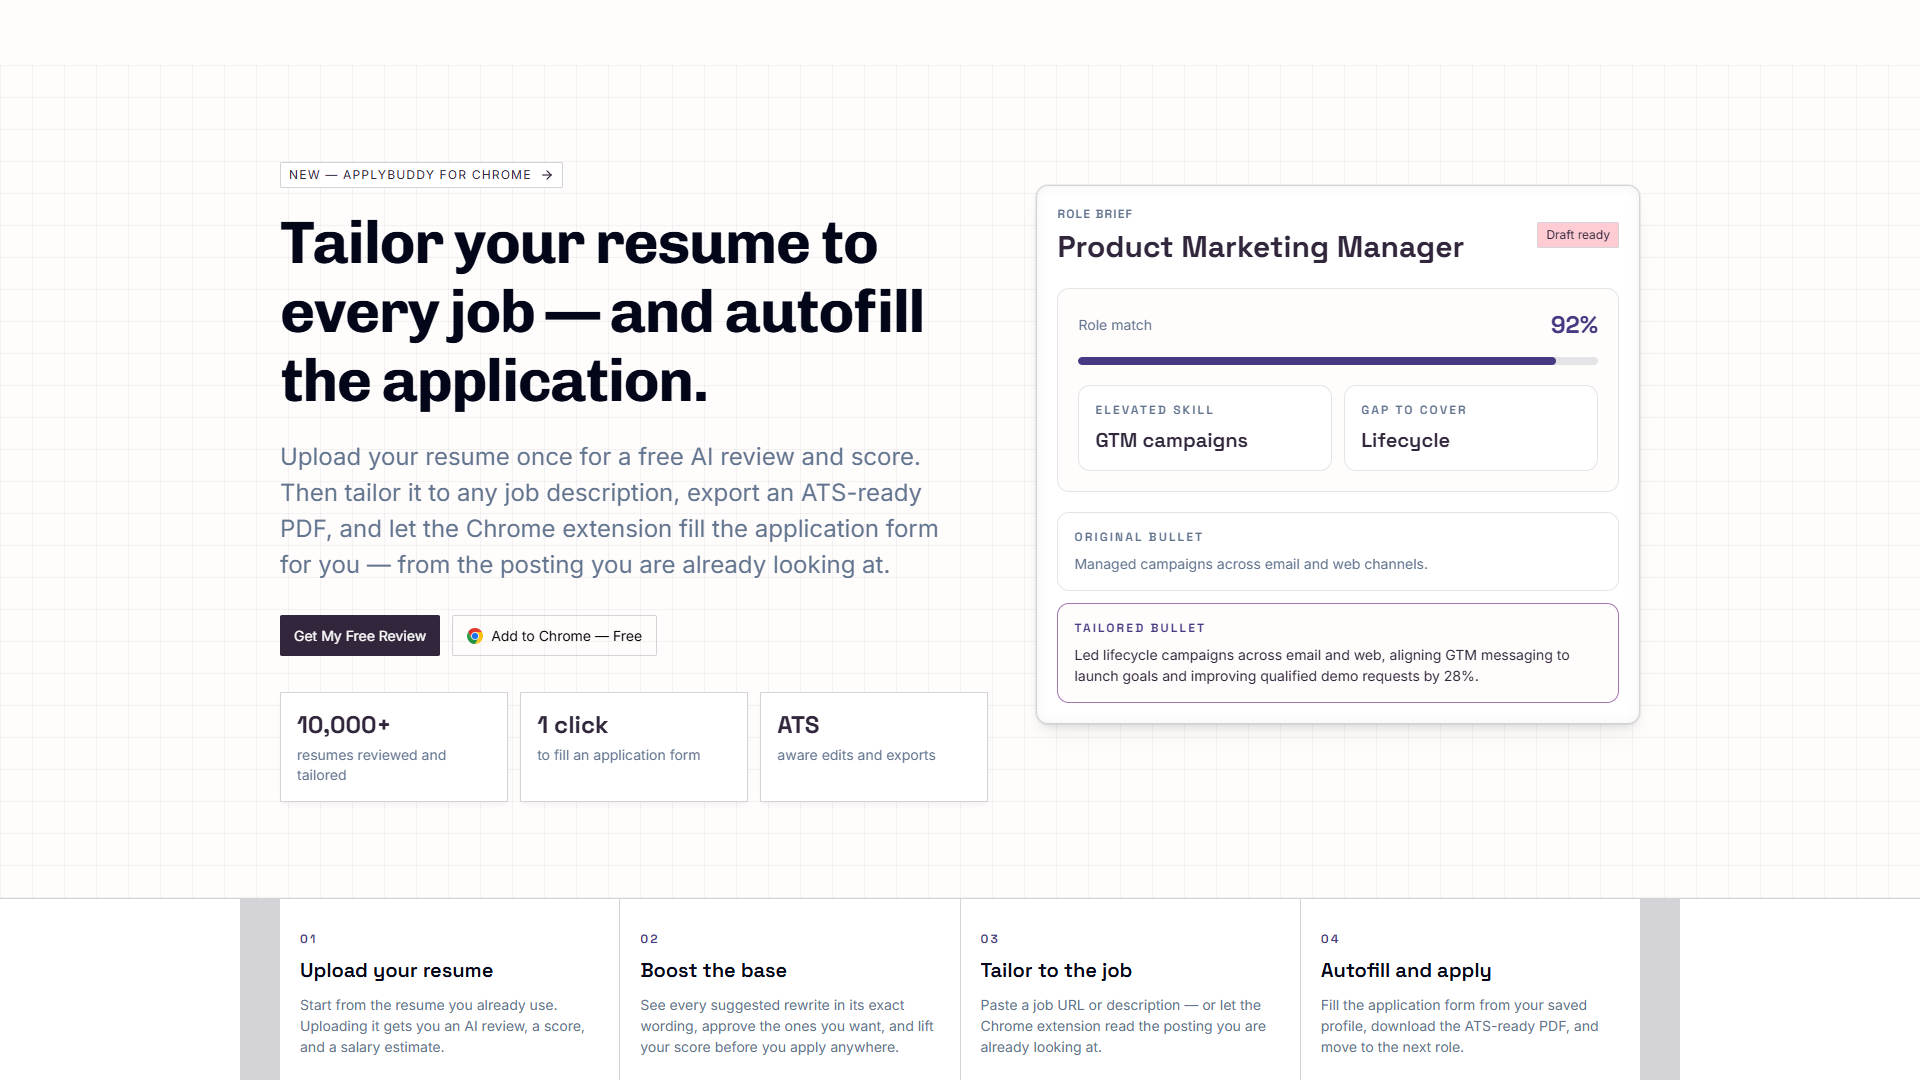Click the Draft ready badge
This screenshot has width=1920, height=1080.
[1577, 235]
